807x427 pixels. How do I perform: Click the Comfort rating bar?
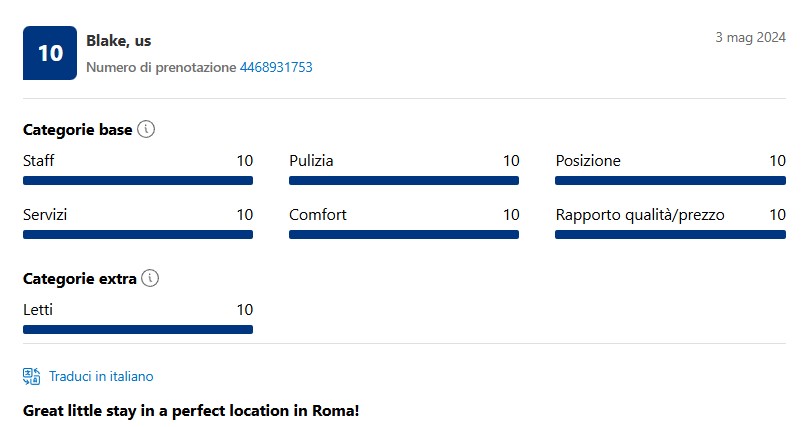[x=404, y=235]
